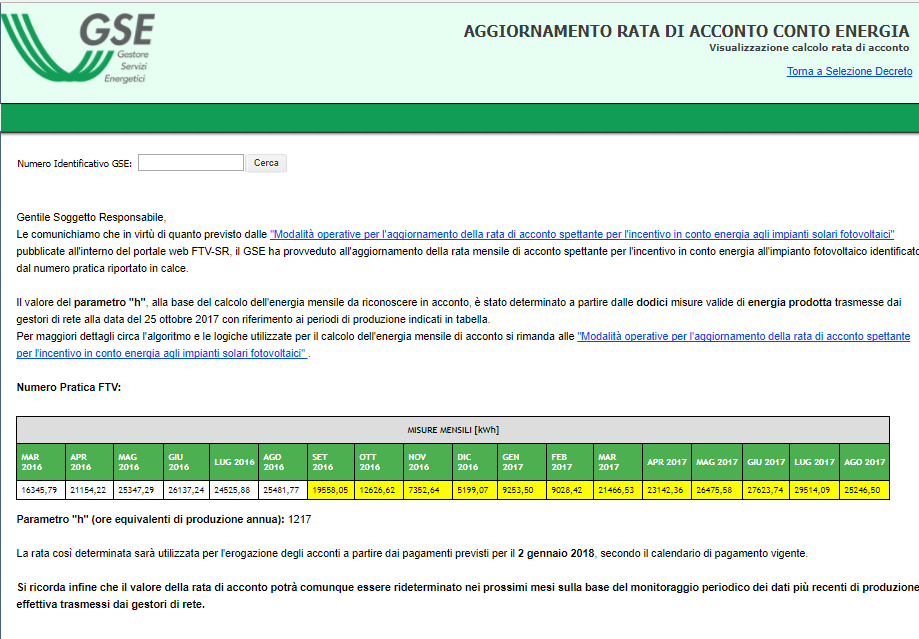Click the Cerca button

(x=266, y=163)
